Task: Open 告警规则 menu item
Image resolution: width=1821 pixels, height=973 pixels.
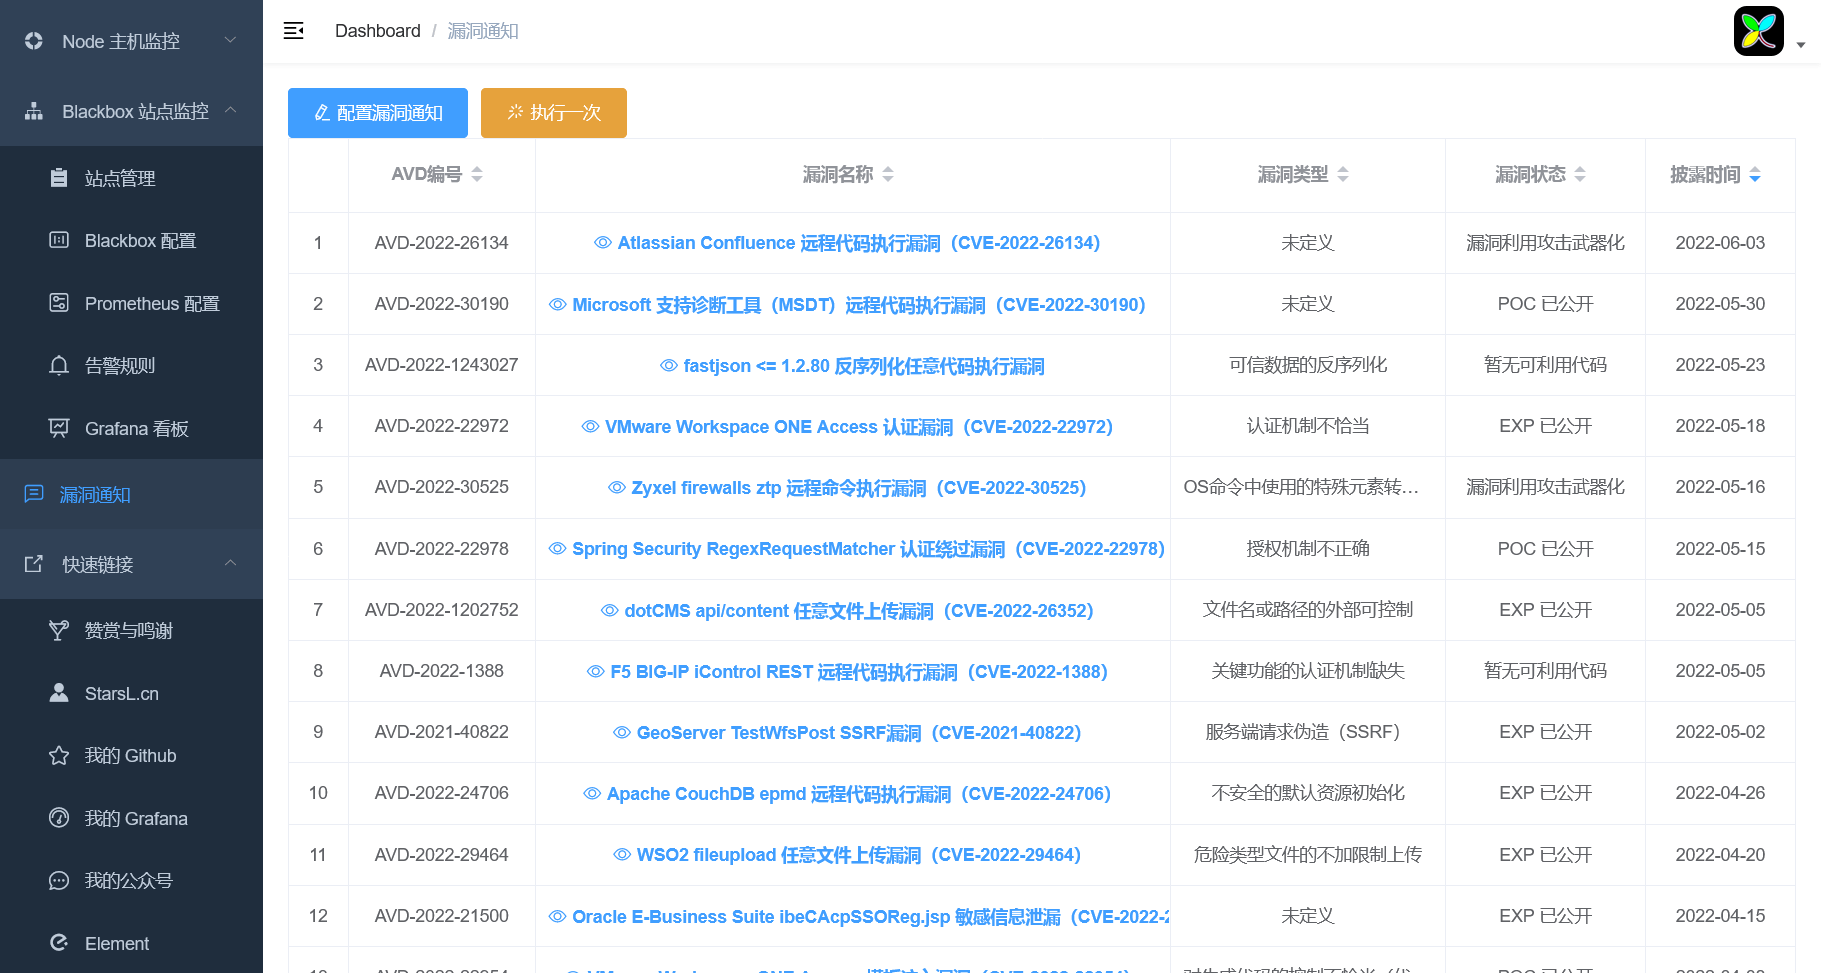Action: [x=131, y=365]
